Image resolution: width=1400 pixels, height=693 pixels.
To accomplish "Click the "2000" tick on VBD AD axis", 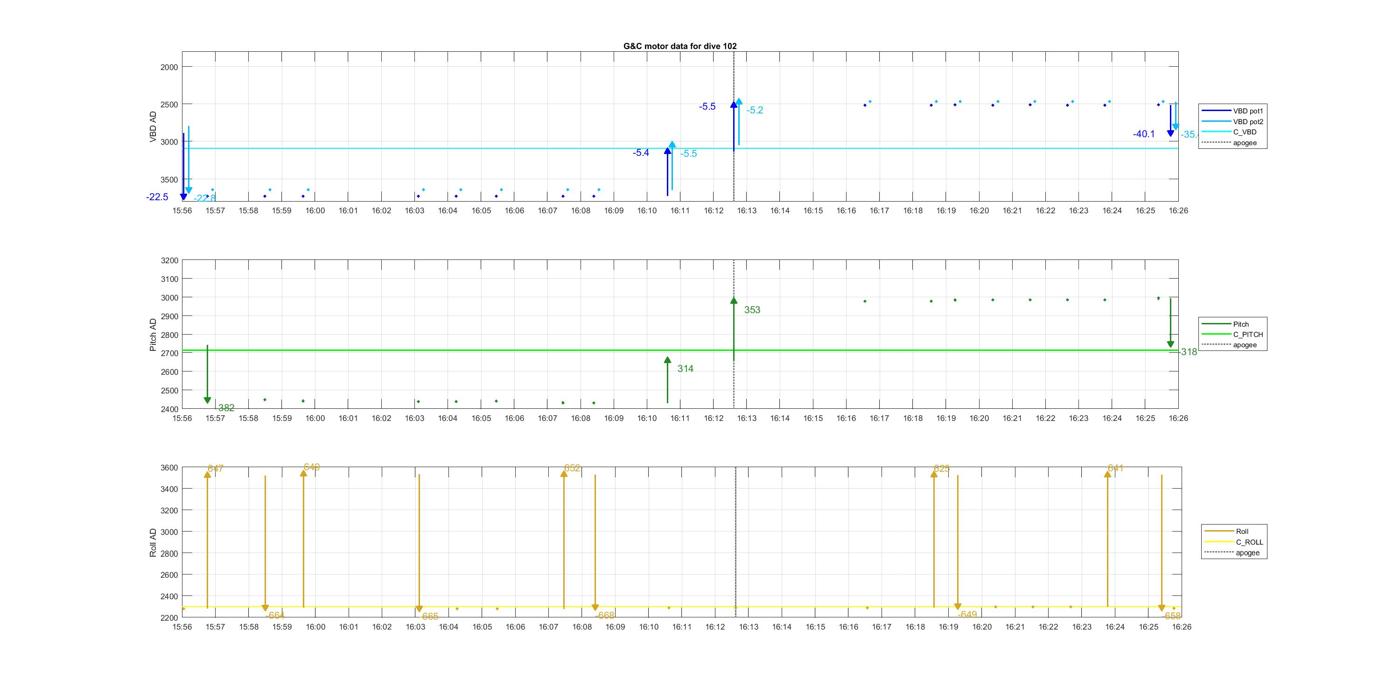I will coord(169,67).
